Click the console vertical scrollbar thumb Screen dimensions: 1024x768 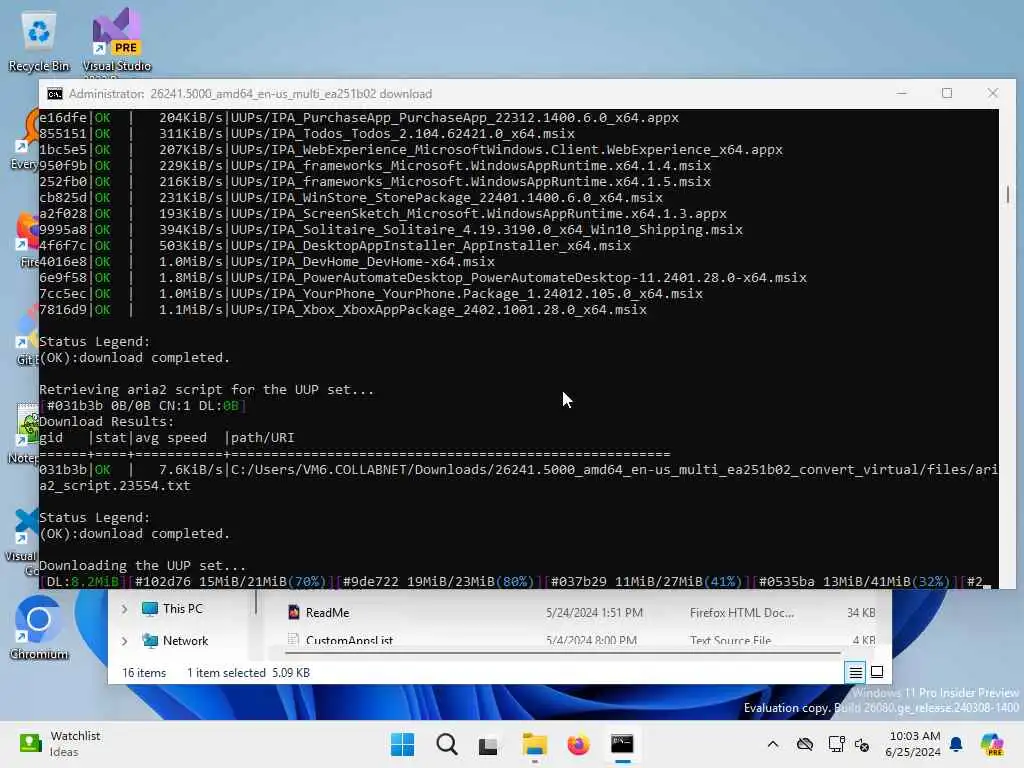(1008, 194)
